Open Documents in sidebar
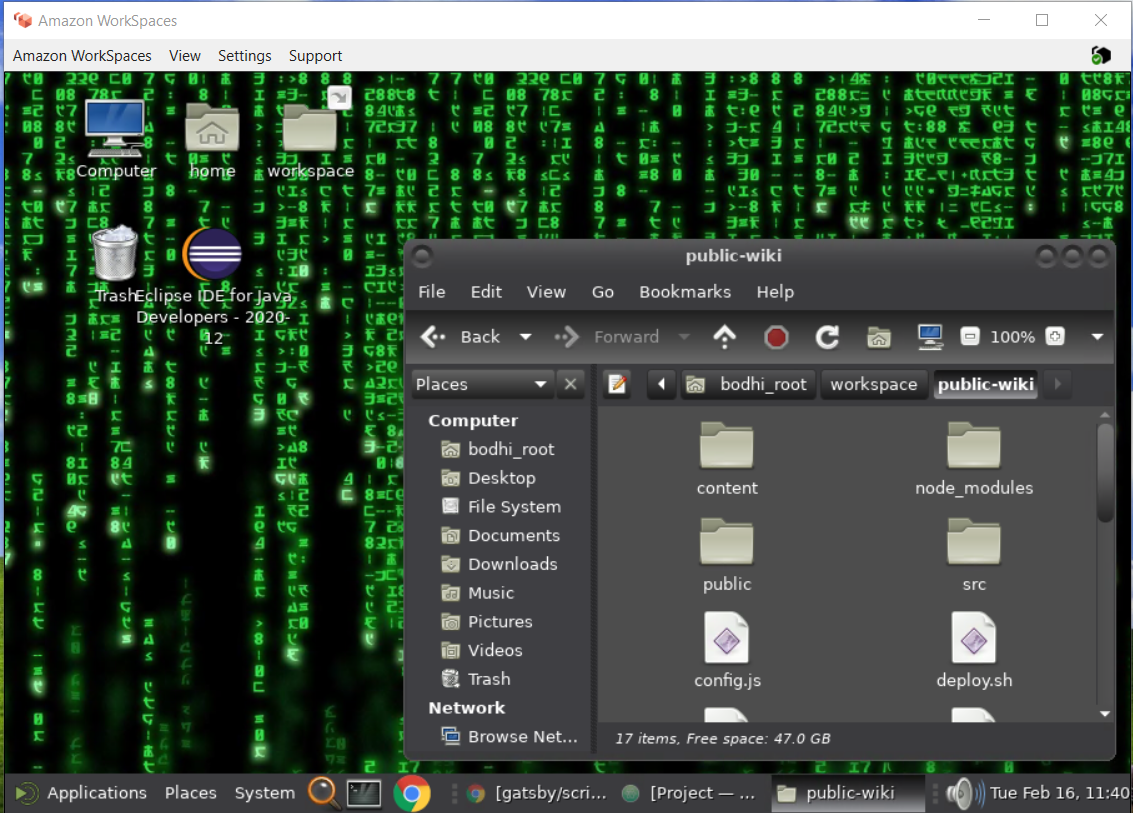Screen dimensions: 1133x813 [x=501, y=535]
